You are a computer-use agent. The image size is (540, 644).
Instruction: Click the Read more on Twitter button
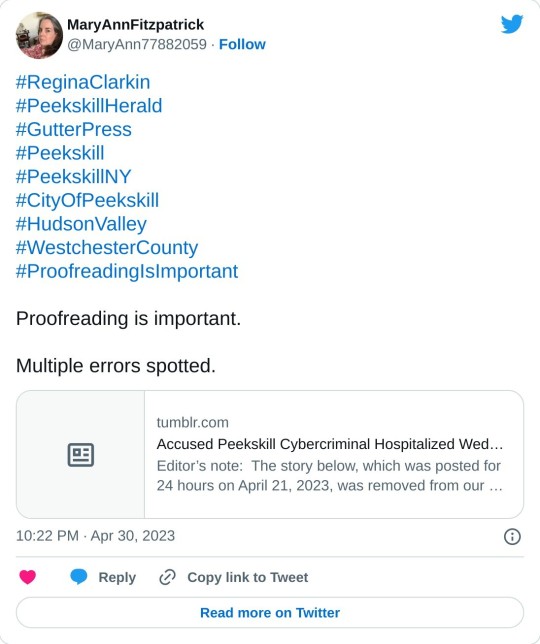(x=270, y=612)
